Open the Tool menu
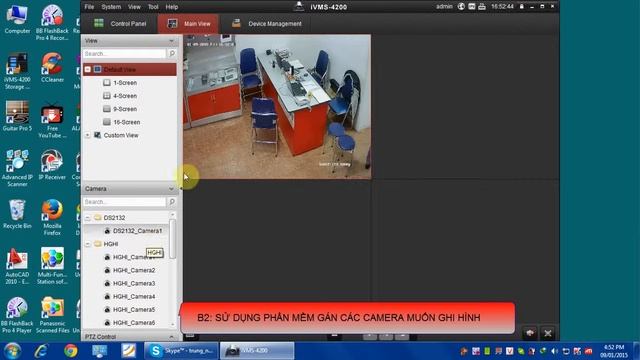Viewport: 640px width, 360px height. (x=153, y=7)
